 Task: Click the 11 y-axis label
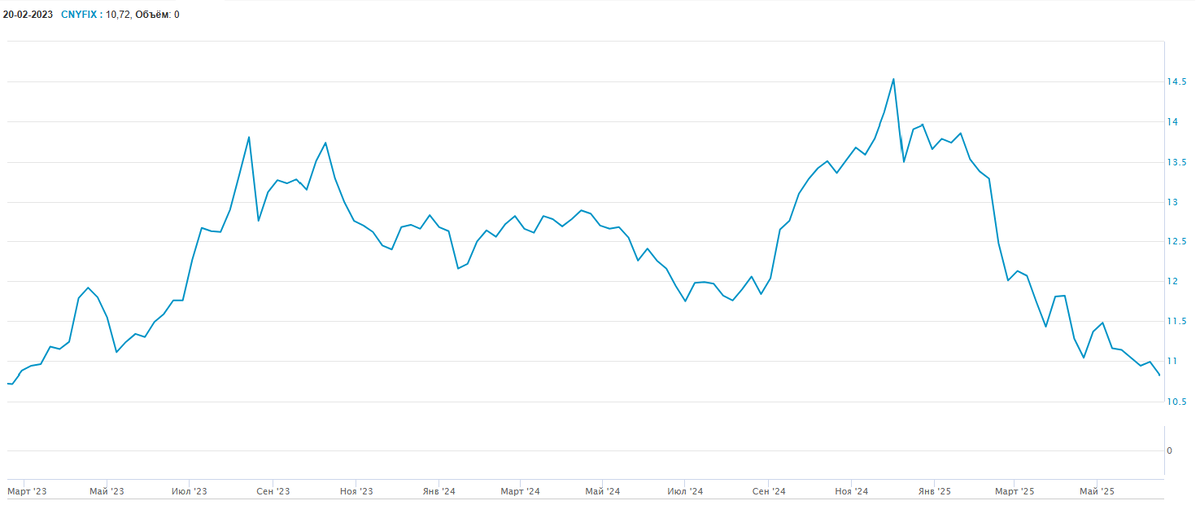point(1174,361)
